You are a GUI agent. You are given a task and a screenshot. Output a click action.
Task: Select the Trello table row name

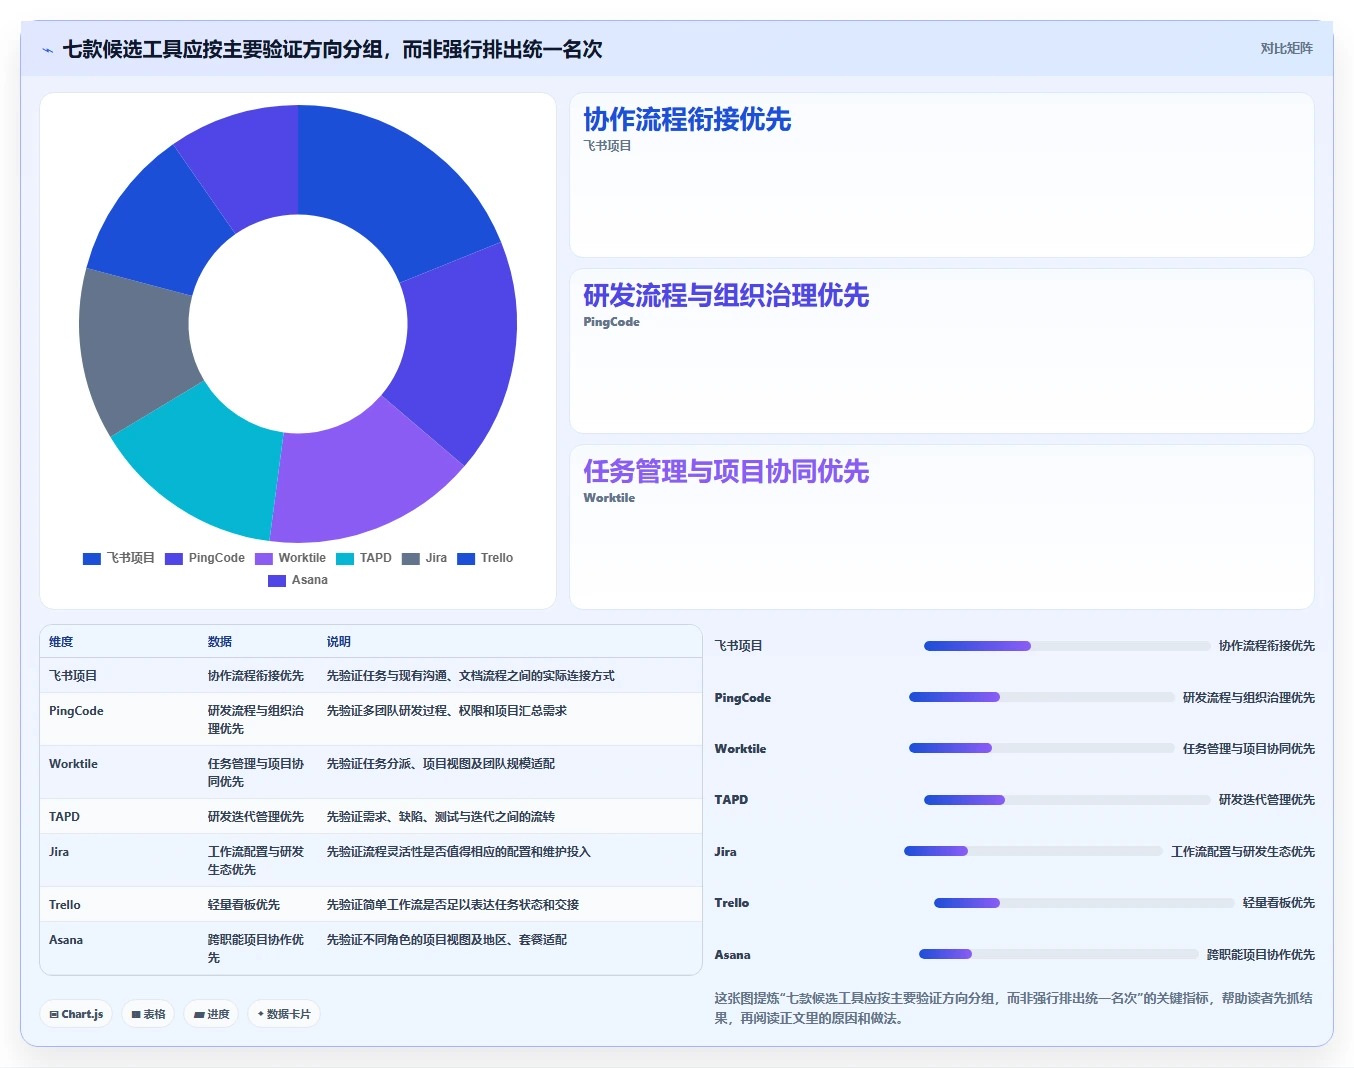click(x=65, y=905)
